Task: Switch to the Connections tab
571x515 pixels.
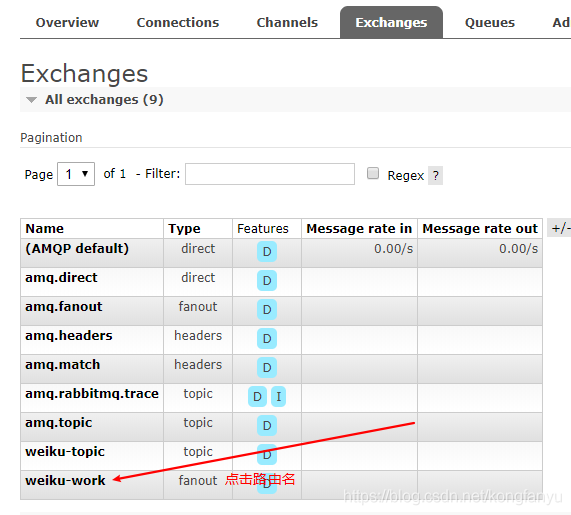Action: 178,23
